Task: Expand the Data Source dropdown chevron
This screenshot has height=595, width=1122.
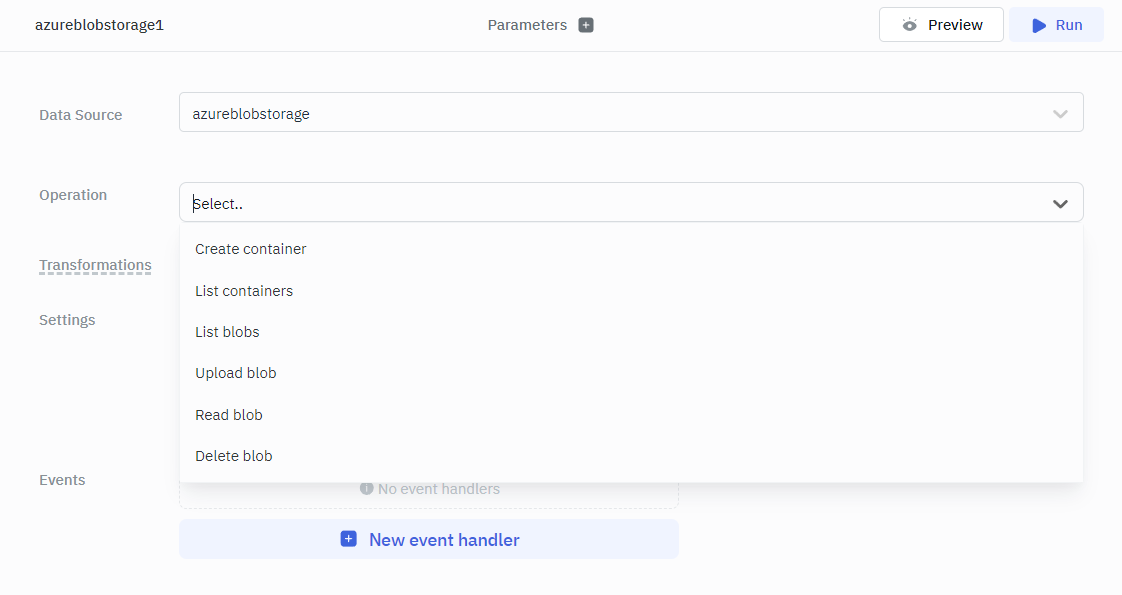Action: [x=1061, y=114]
